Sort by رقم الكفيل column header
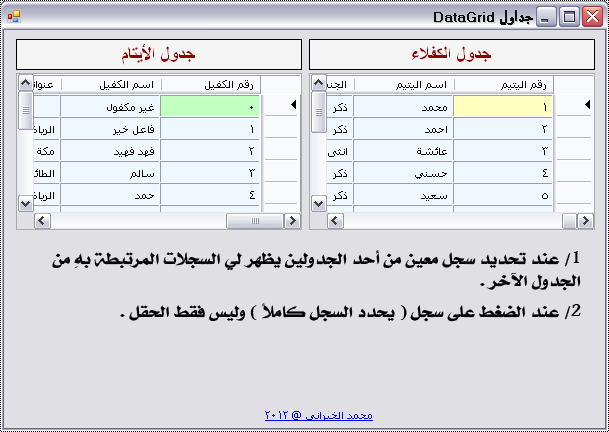 point(211,85)
